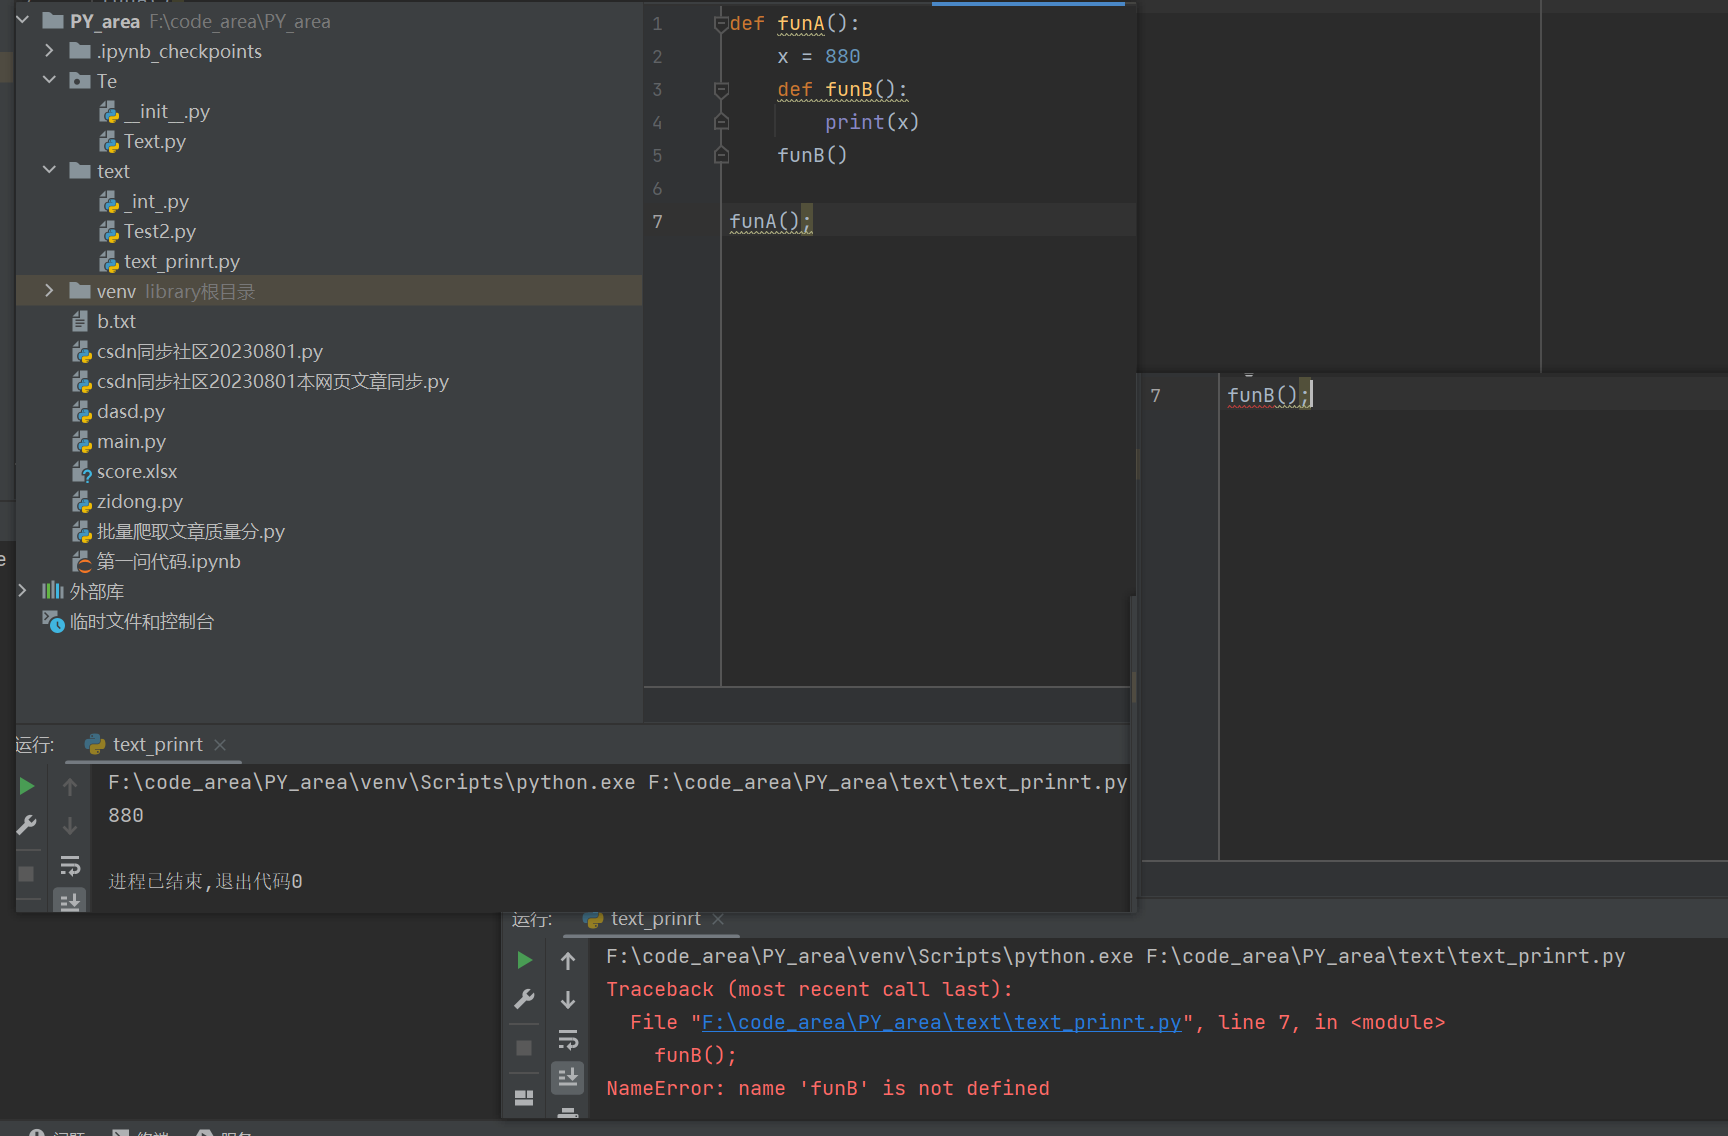
Task: Fold the funB definition at line 3
Action: click(x=721, y=90)
